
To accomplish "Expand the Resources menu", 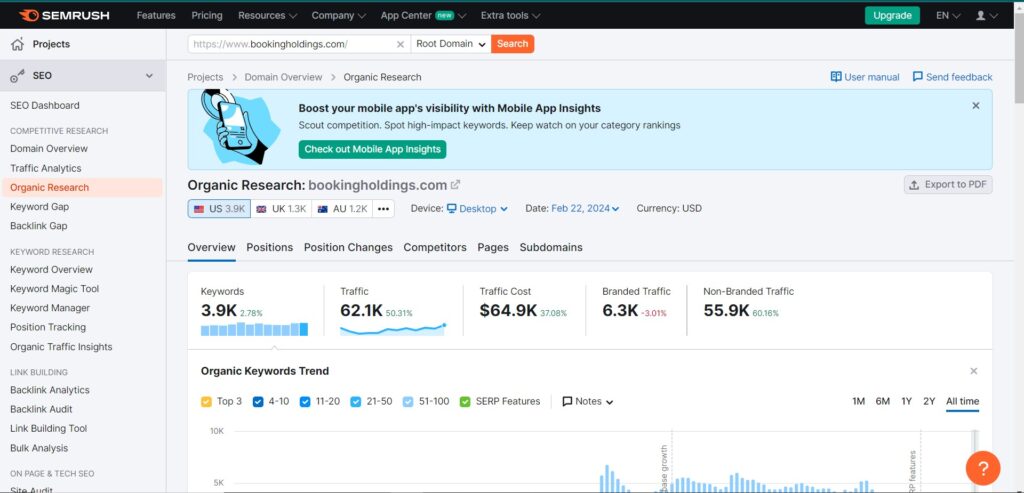I will point(267,15).
